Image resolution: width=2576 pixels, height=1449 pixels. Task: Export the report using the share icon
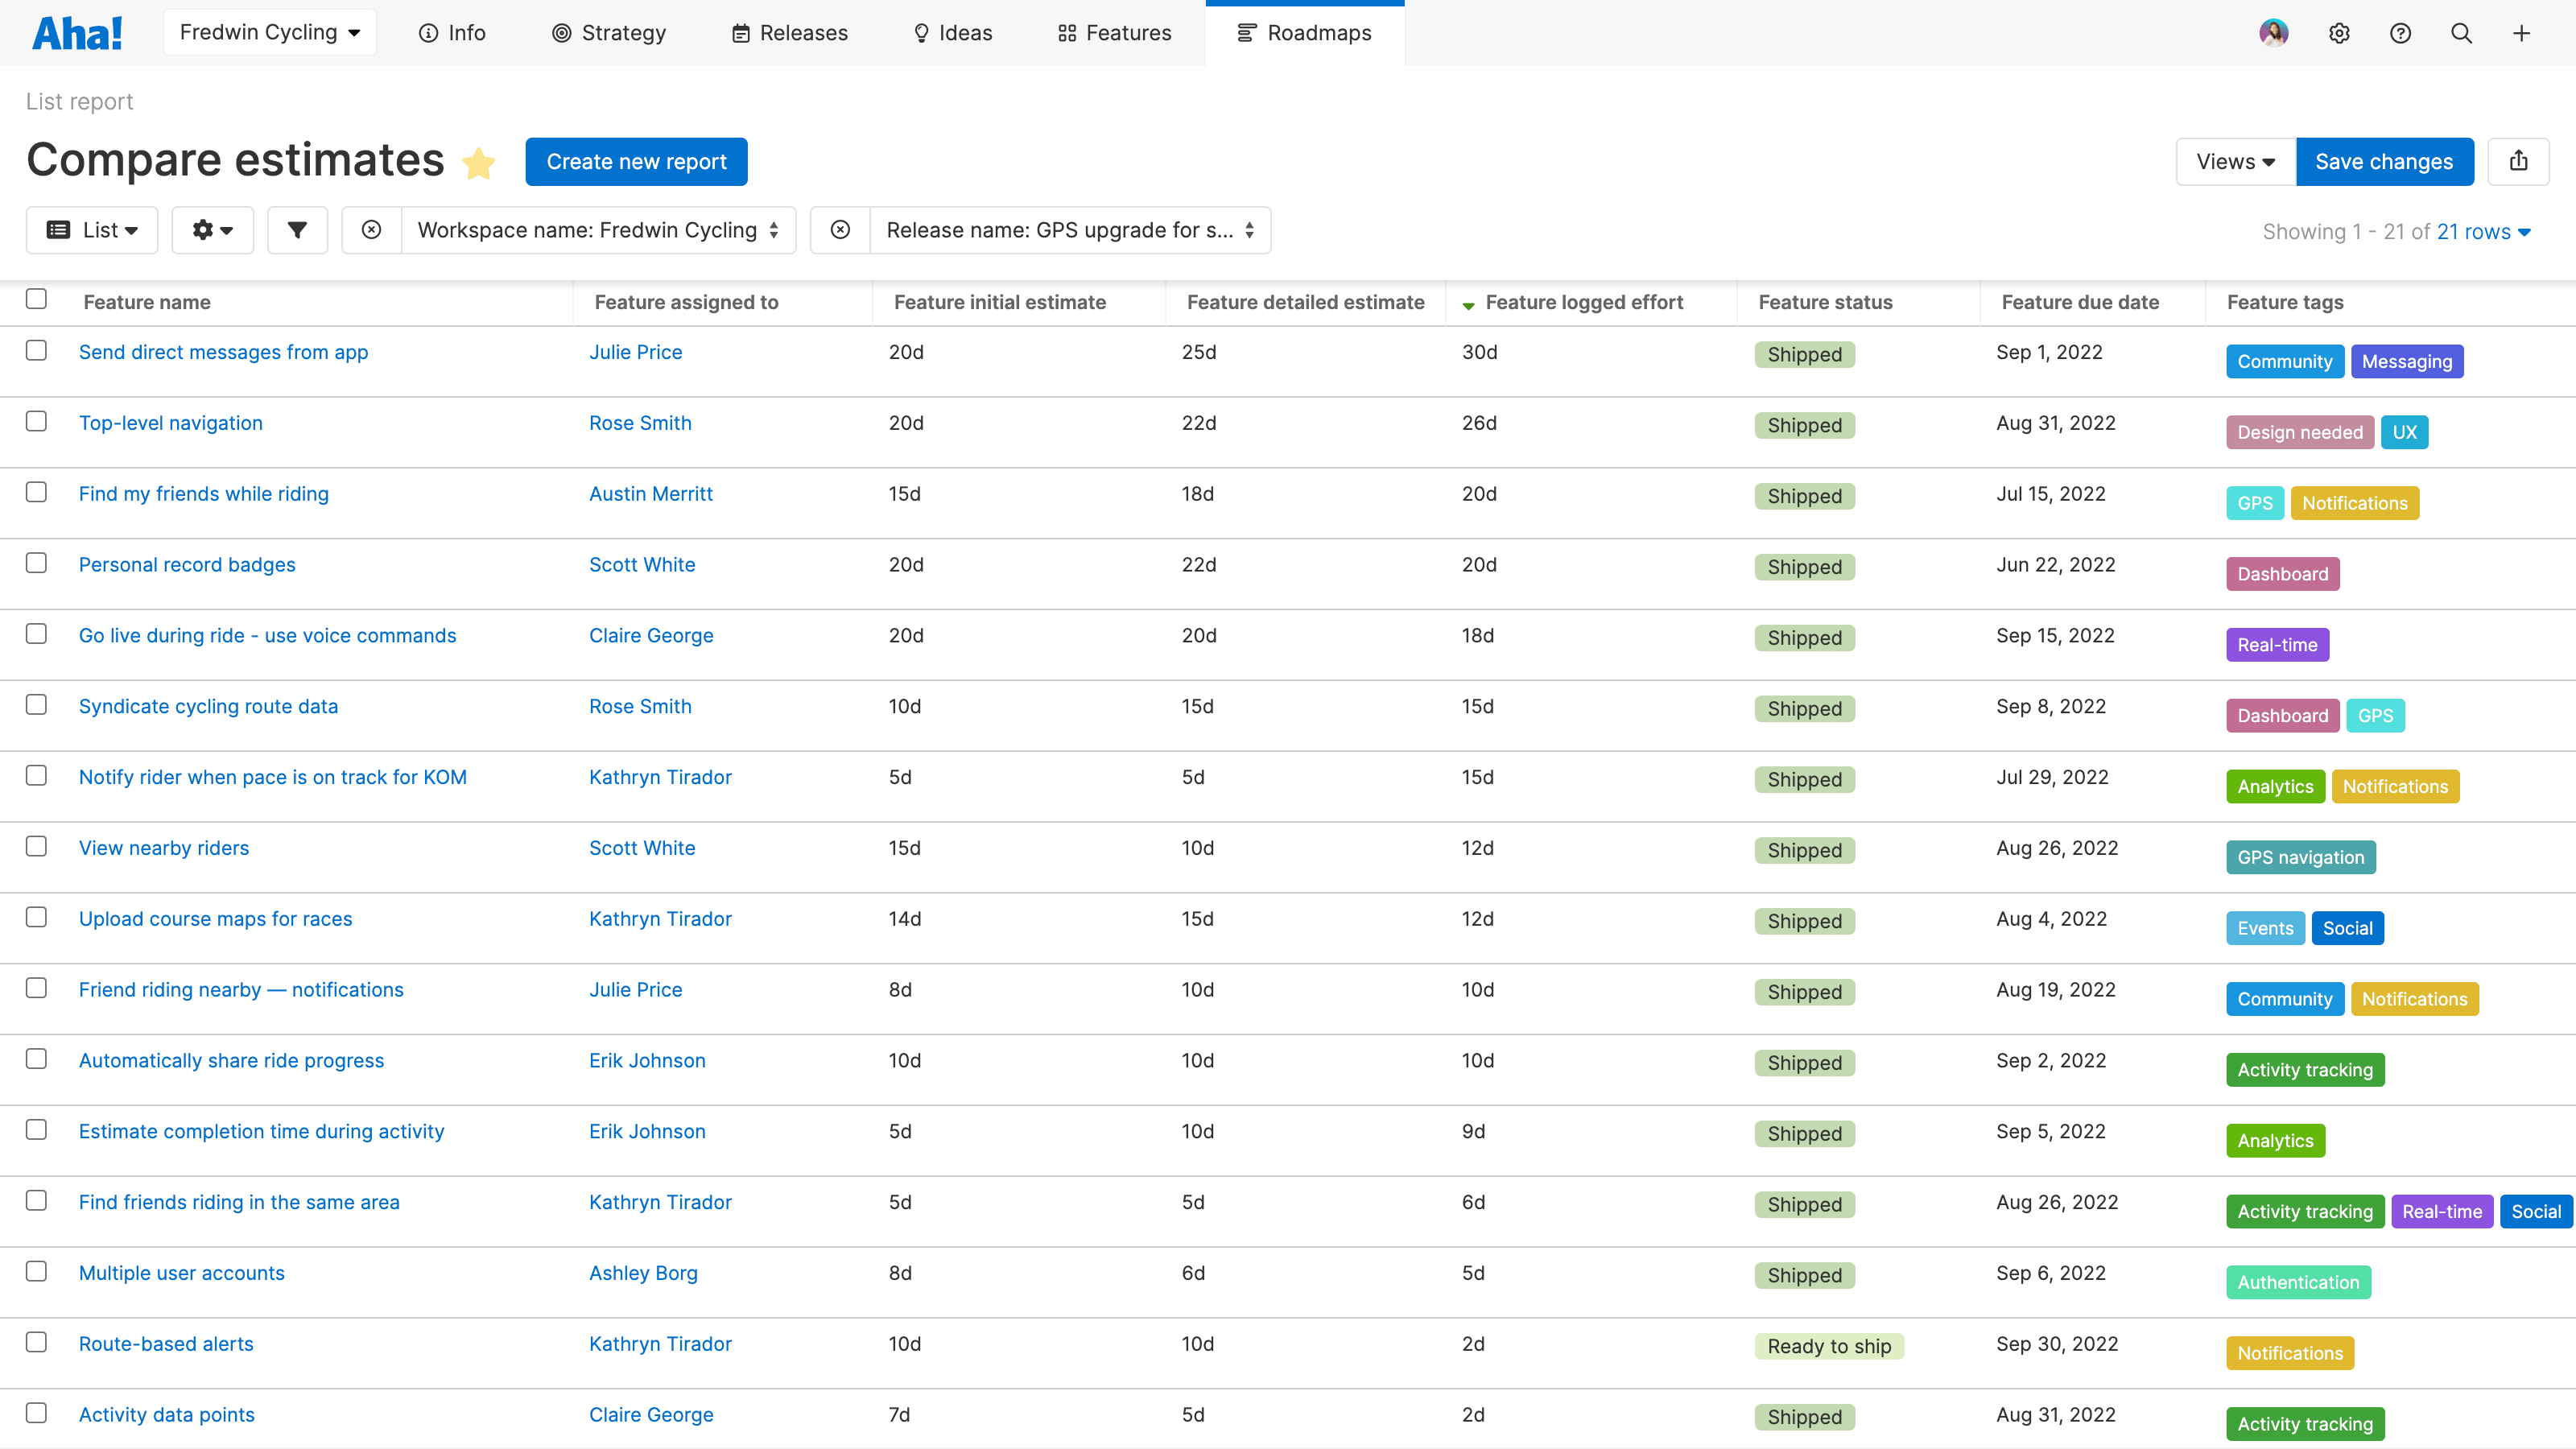point(2519,161)
